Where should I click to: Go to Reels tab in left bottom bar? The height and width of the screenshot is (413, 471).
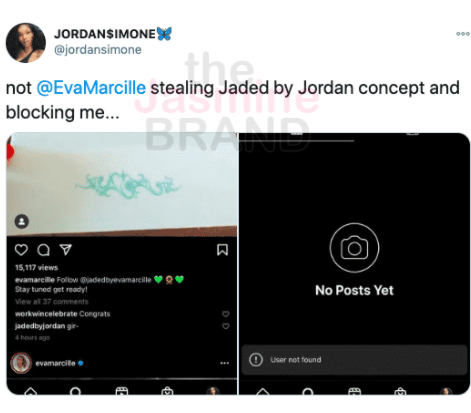click(122, 391)
